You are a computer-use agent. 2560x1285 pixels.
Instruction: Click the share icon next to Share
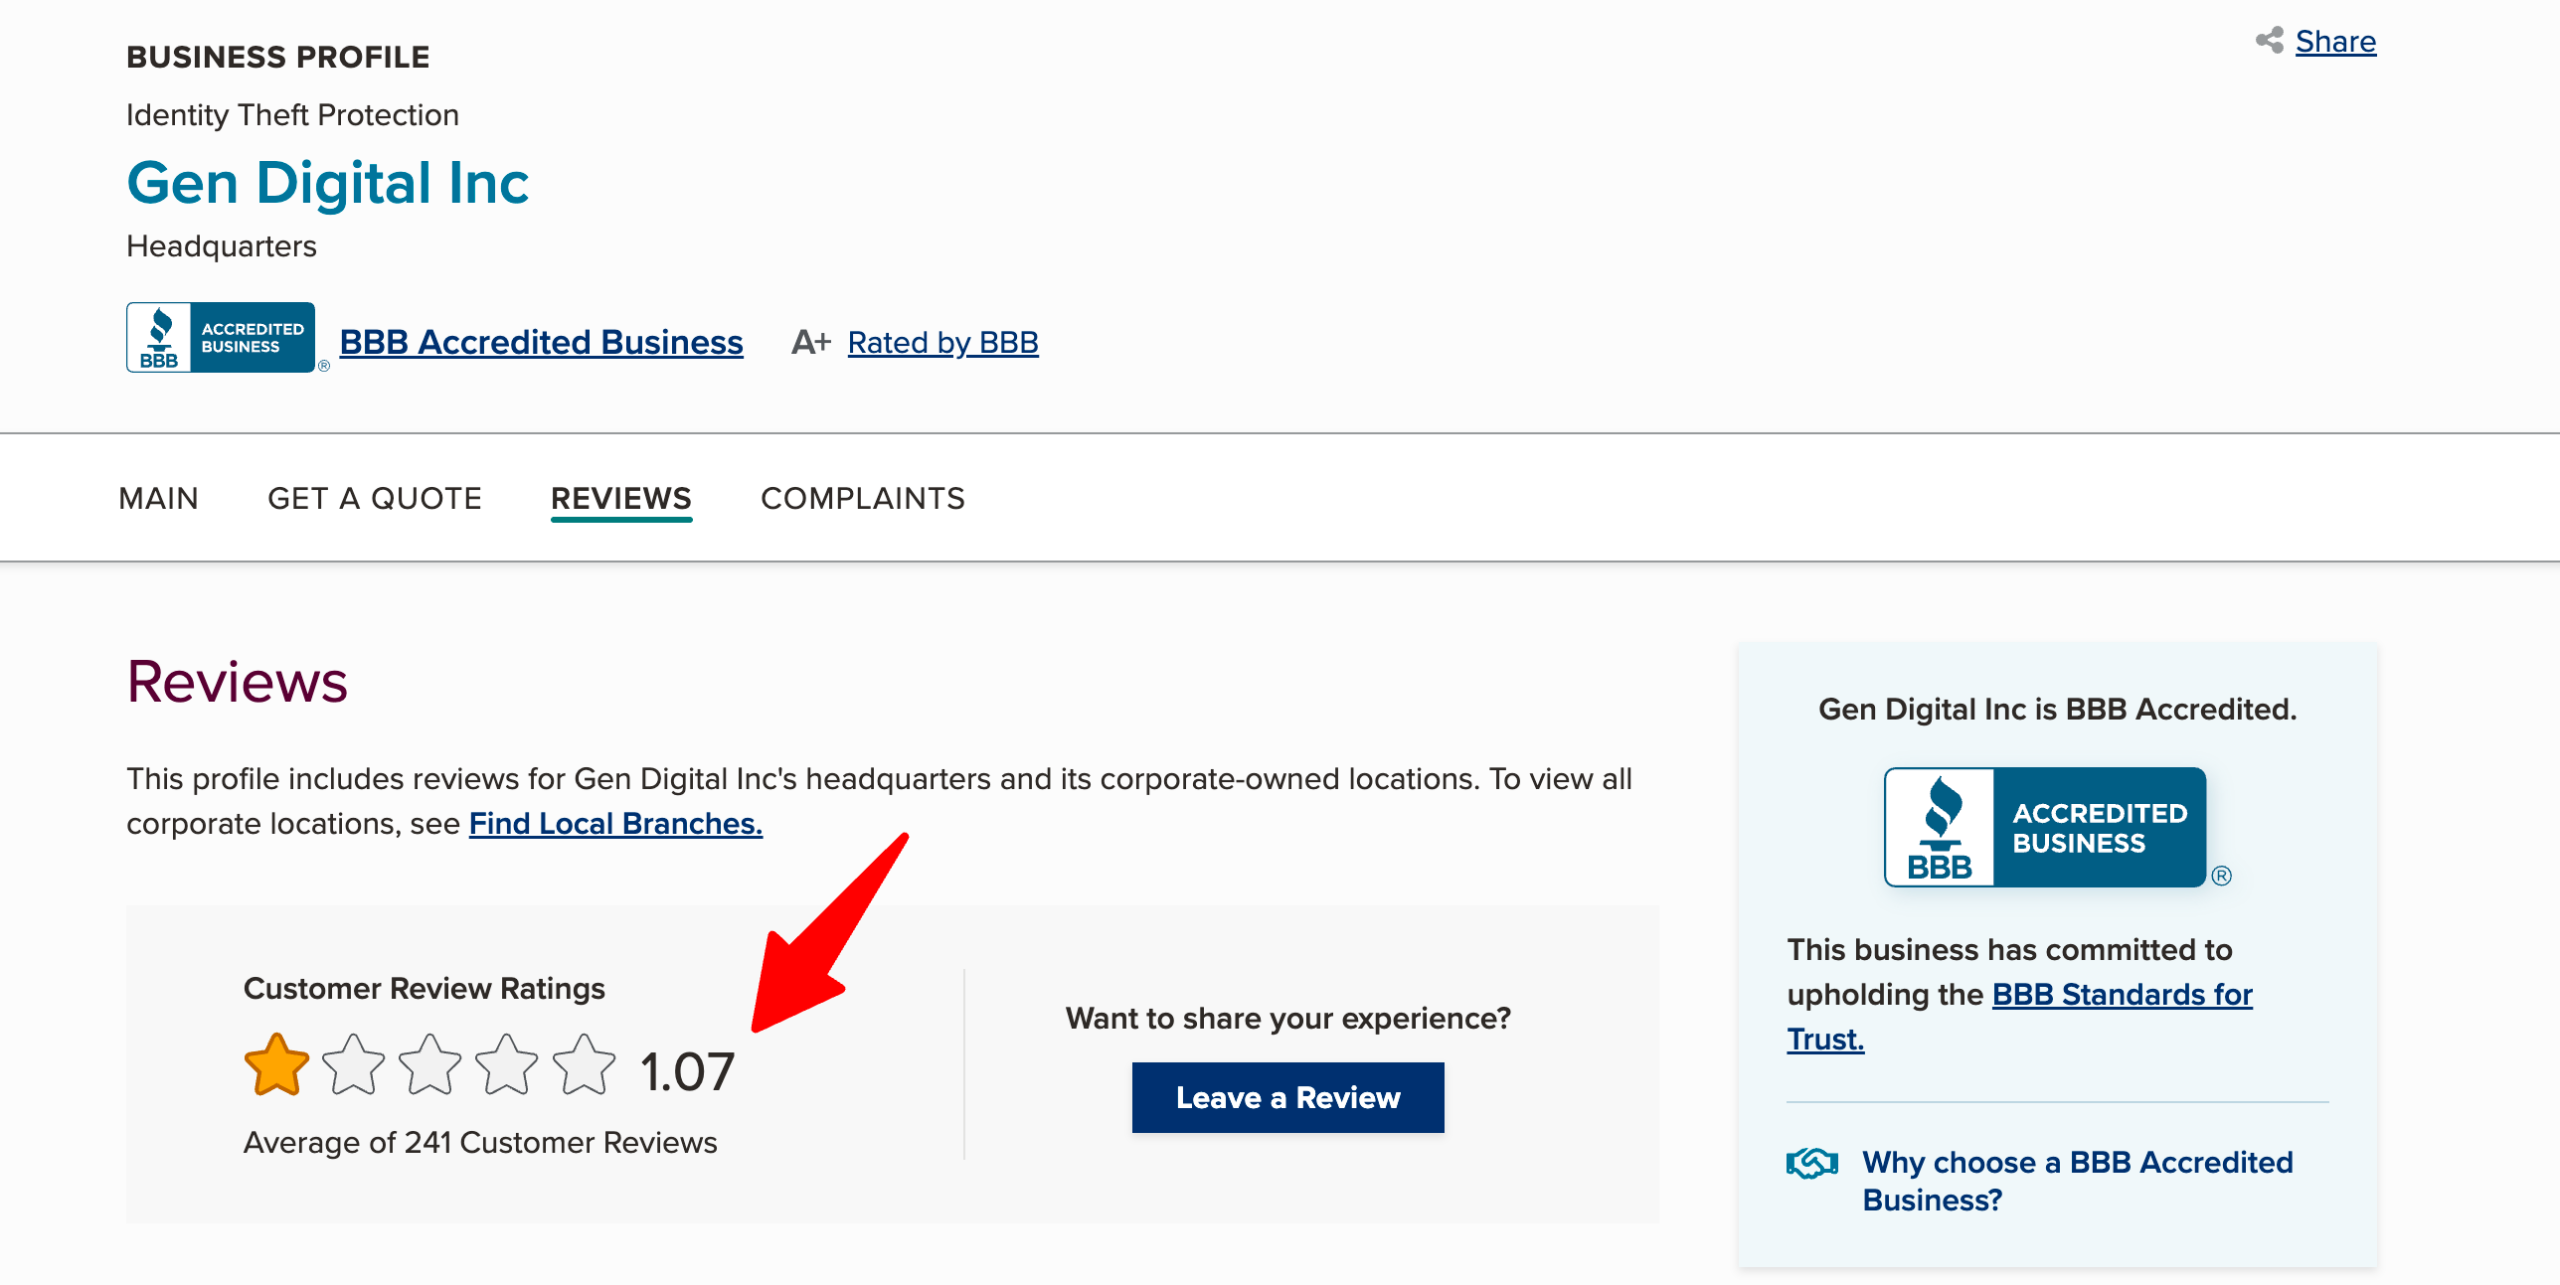[x=2269, y=40]
